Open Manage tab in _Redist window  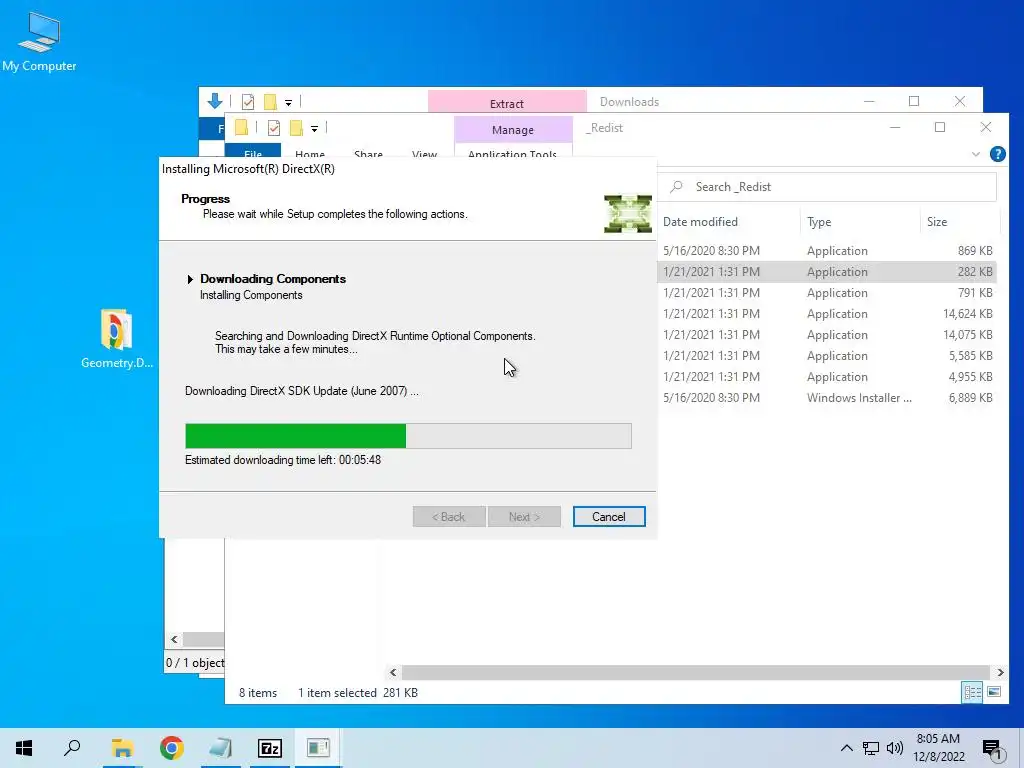tap(513, 130)
